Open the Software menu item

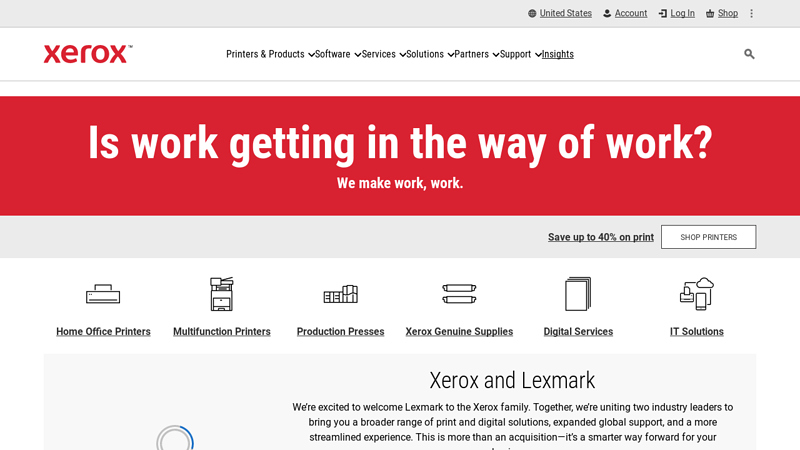pyautogui.click(x=333, y=54)
